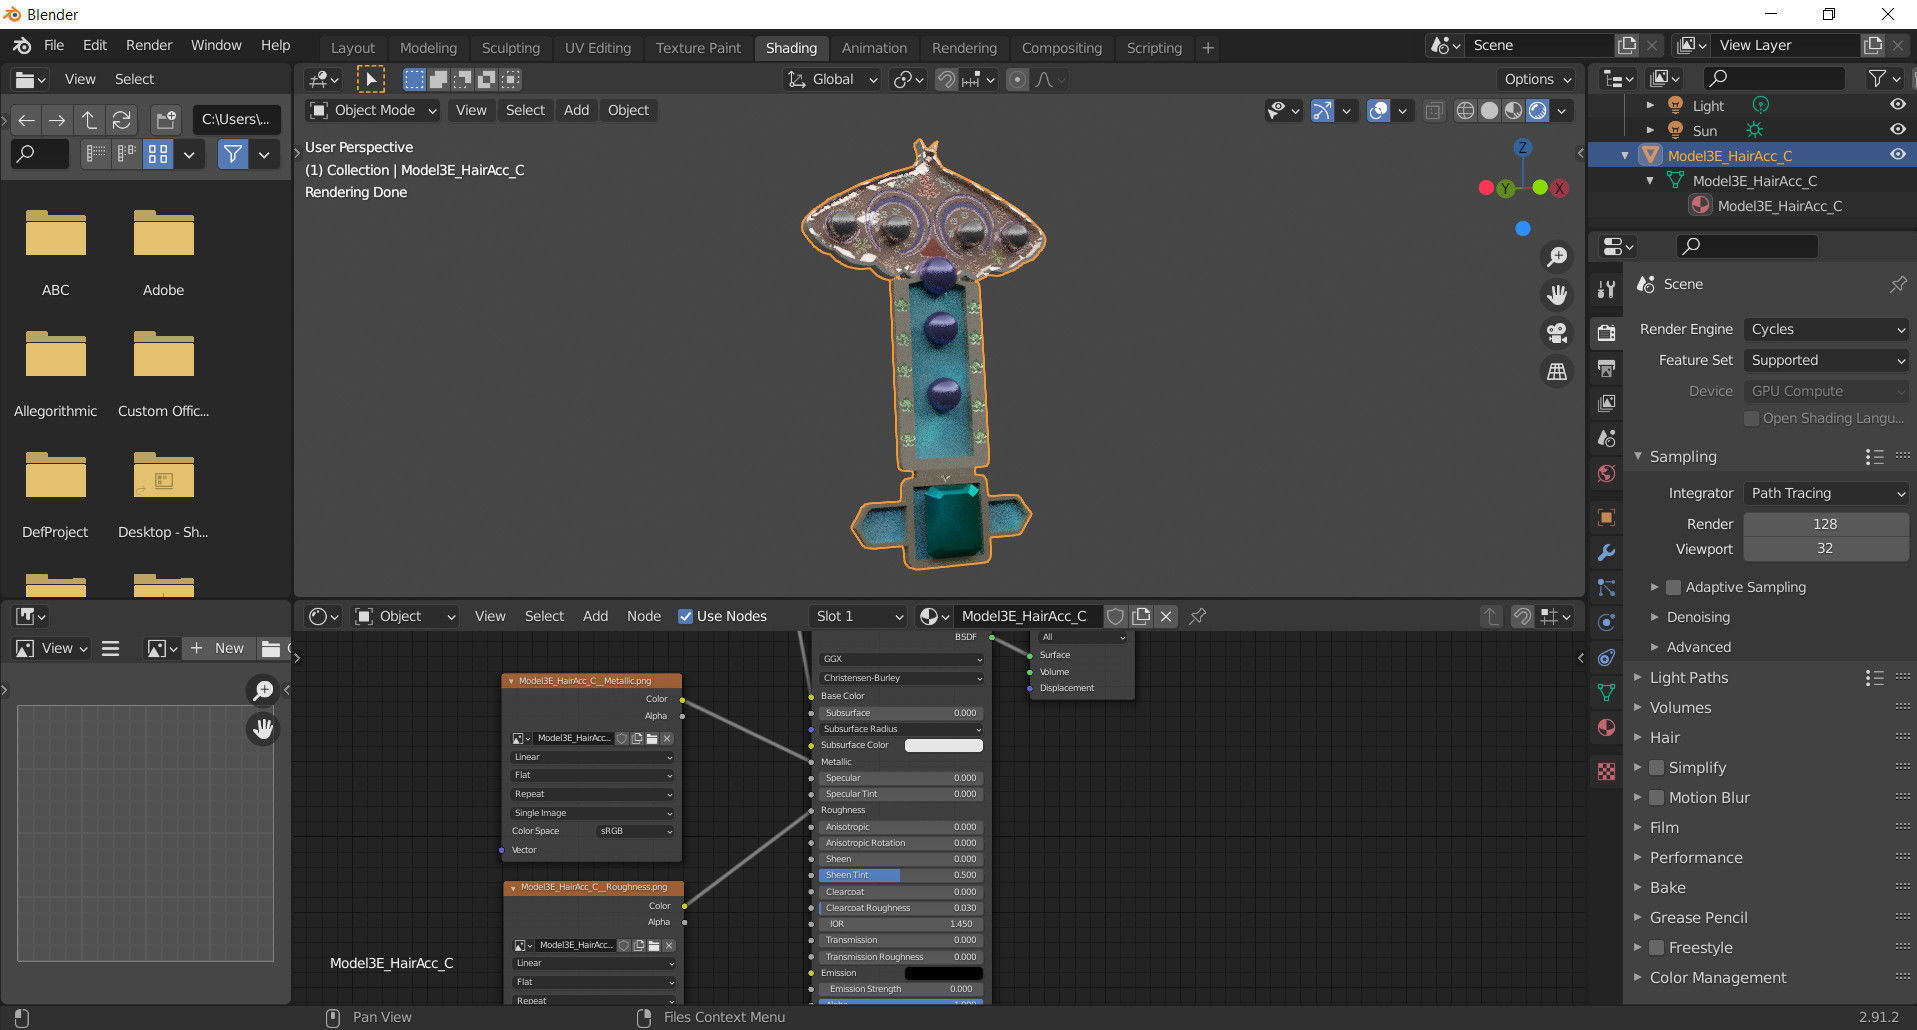Open the Options popover in viewport header
1917x1030 pixels.
click(1536, 79)
